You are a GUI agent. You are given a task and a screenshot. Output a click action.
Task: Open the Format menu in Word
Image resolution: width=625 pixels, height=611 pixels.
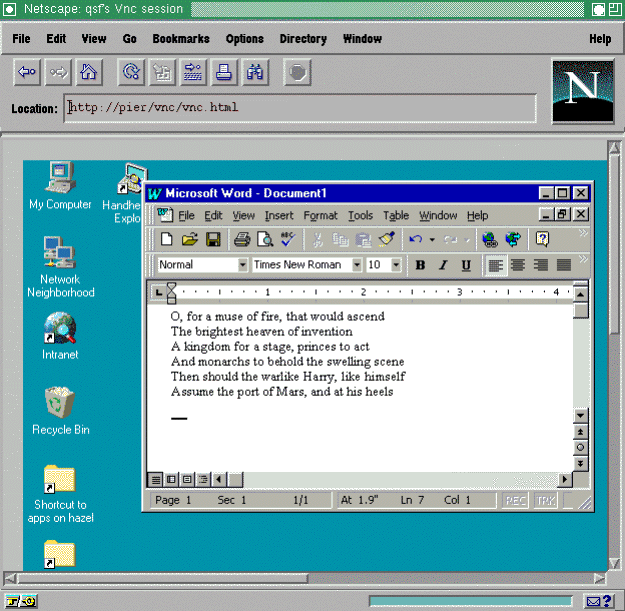pyautogui.click(x=320, y=215)
